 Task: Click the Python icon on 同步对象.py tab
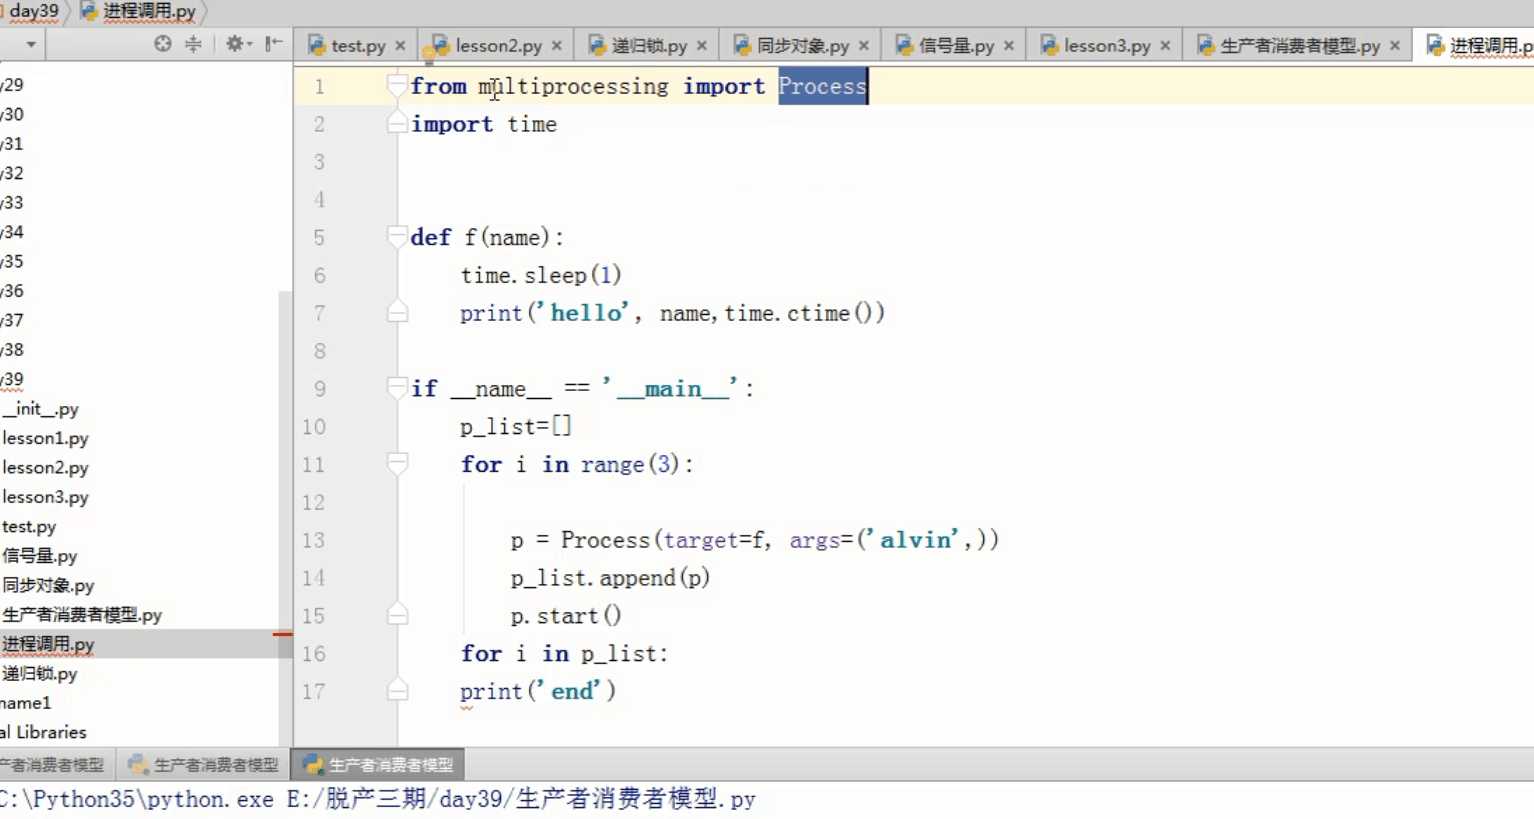pyautogui.click(x=742, y=45)
